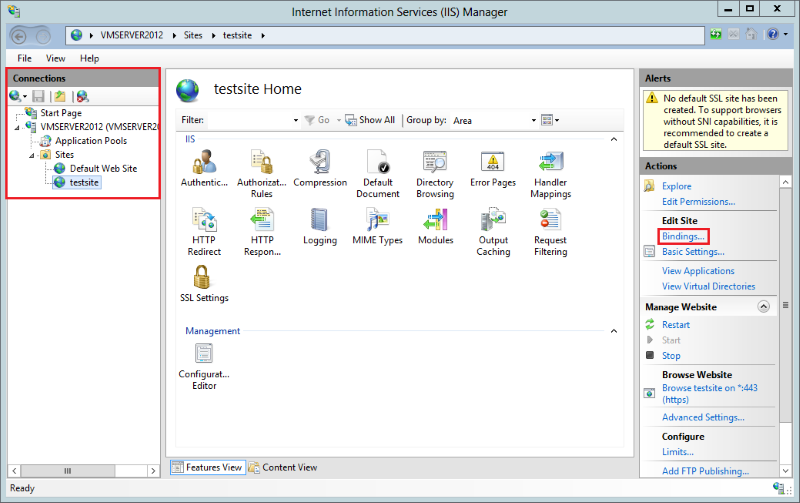
Task: Click Basic Settings... action
Action: pyautogui.click(x=693, y=252)
